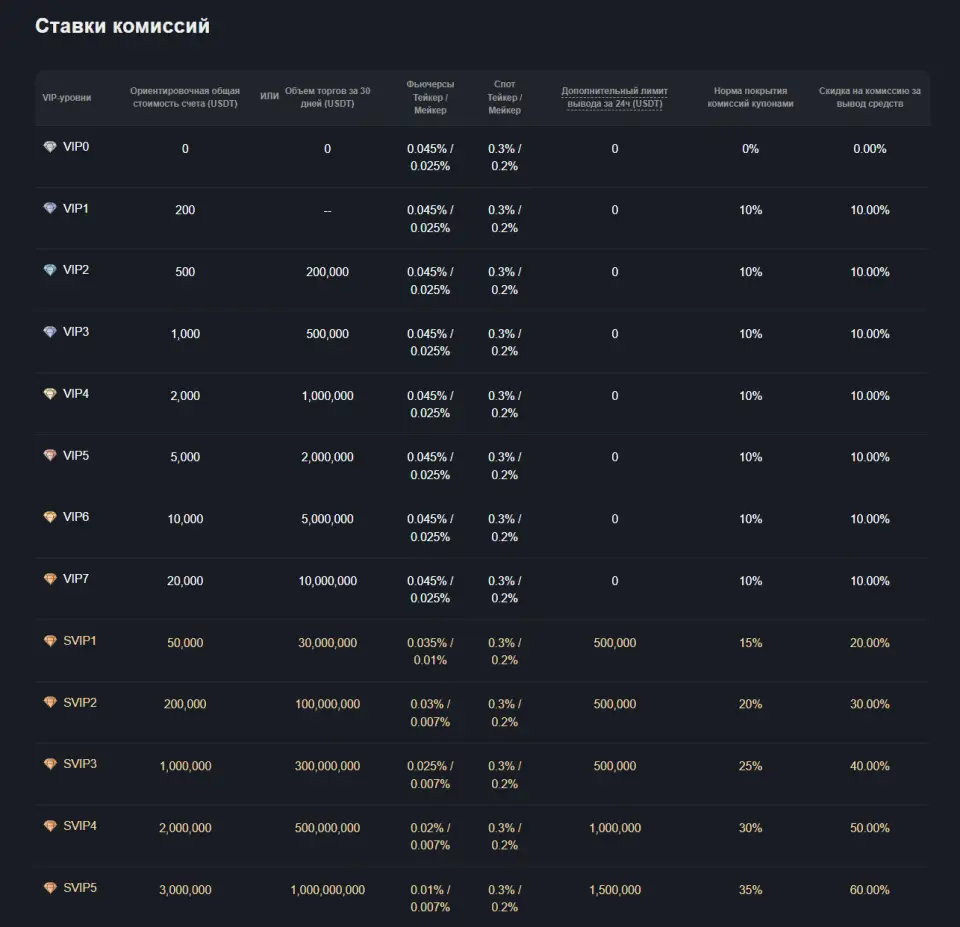
Task: Click the 1,500,000 withdrawal limit value
Action: point(615,890)
